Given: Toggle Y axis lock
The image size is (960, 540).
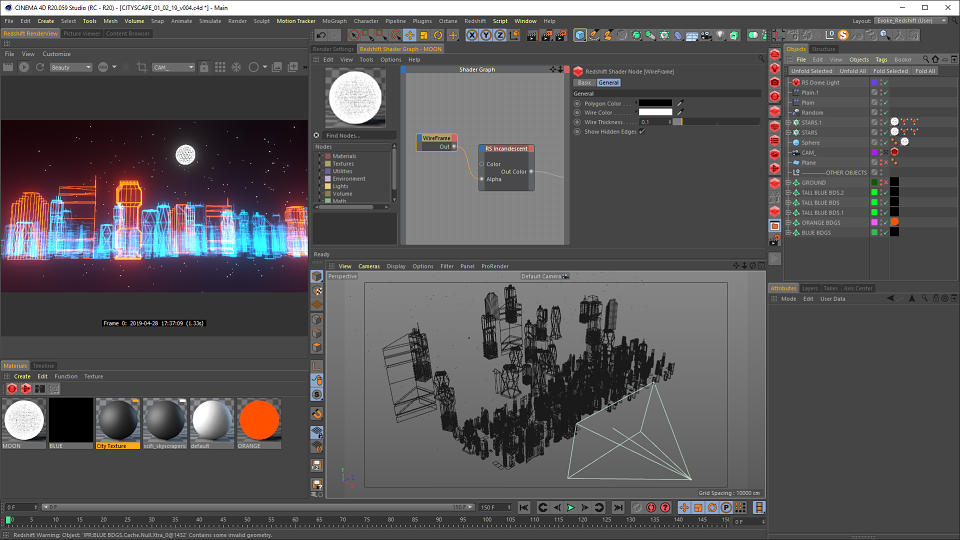Looking at the screenshot, I should (486, 35).
